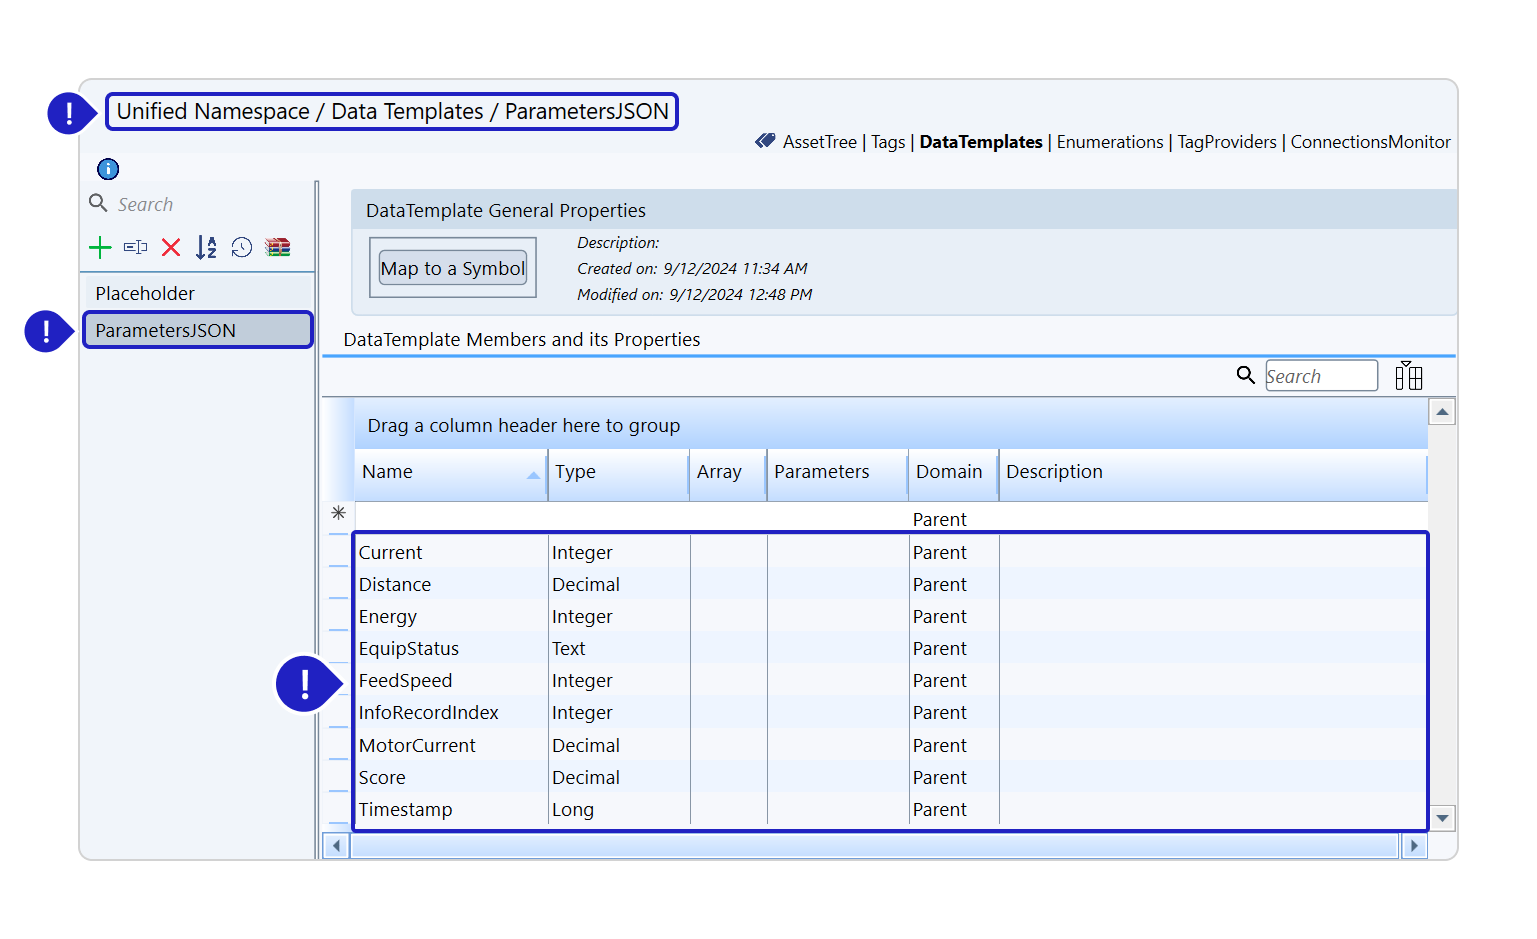Click the Long type of Timestamp

point(573,810)
